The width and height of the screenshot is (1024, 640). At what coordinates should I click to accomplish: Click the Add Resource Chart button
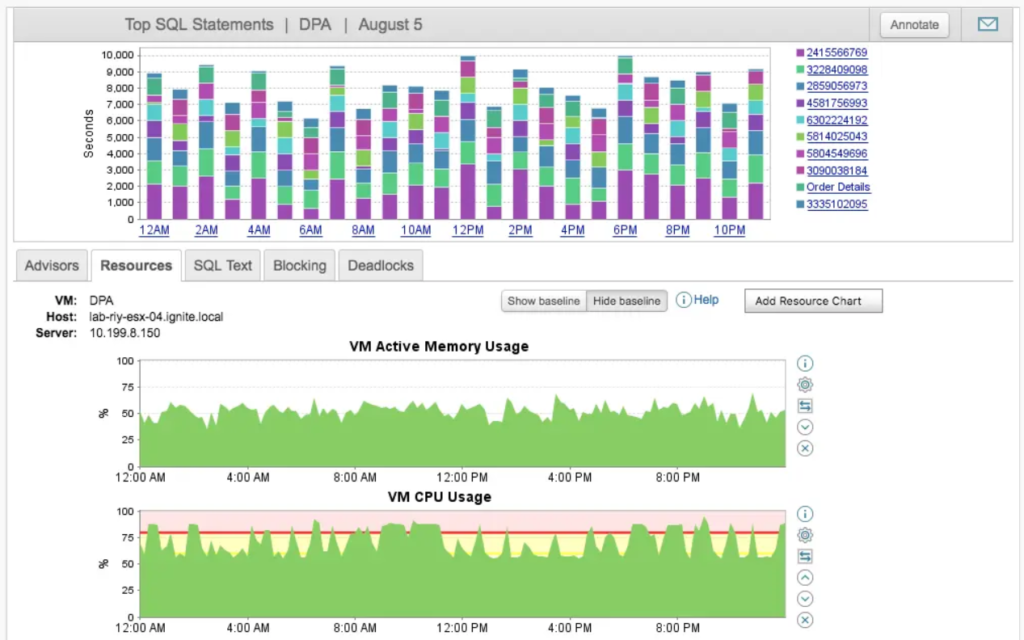(813, 301)
